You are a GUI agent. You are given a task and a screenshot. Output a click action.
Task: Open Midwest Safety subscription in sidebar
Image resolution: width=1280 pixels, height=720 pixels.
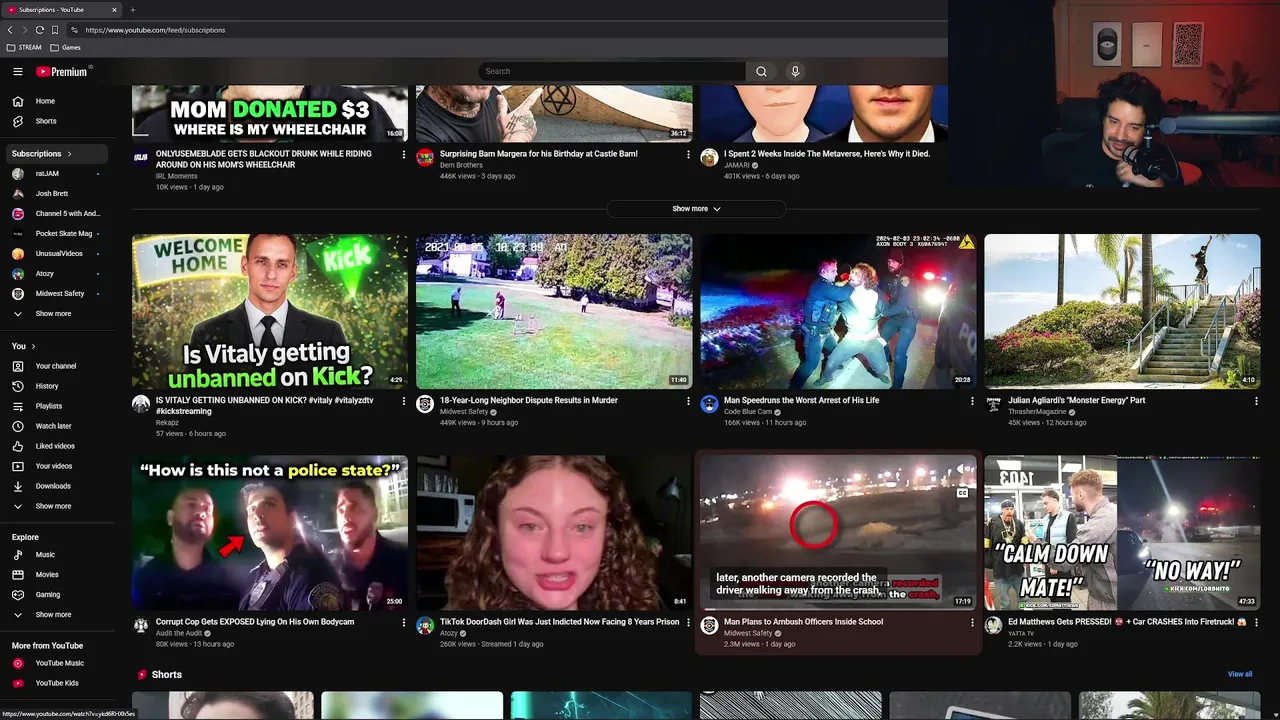pos(56,293)
